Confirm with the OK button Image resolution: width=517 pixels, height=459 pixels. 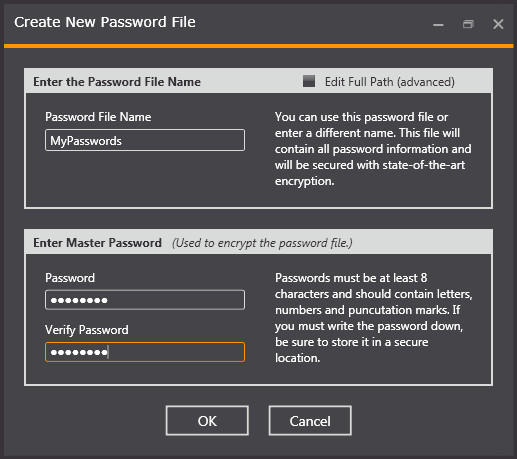pos(207,421)
